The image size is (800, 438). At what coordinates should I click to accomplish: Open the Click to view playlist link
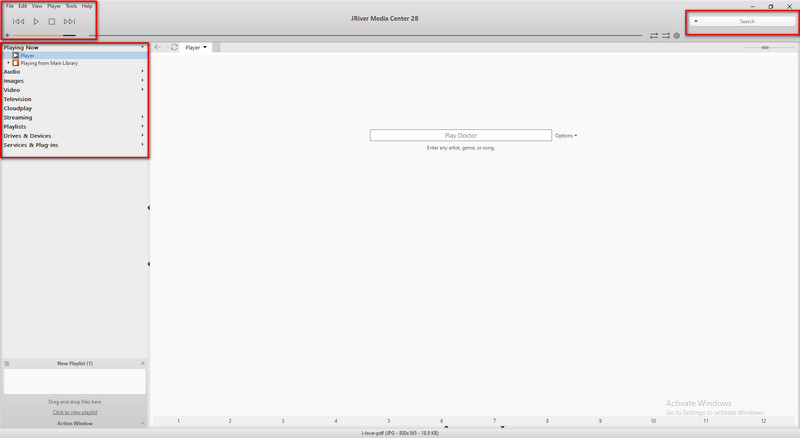coord(75,412)
